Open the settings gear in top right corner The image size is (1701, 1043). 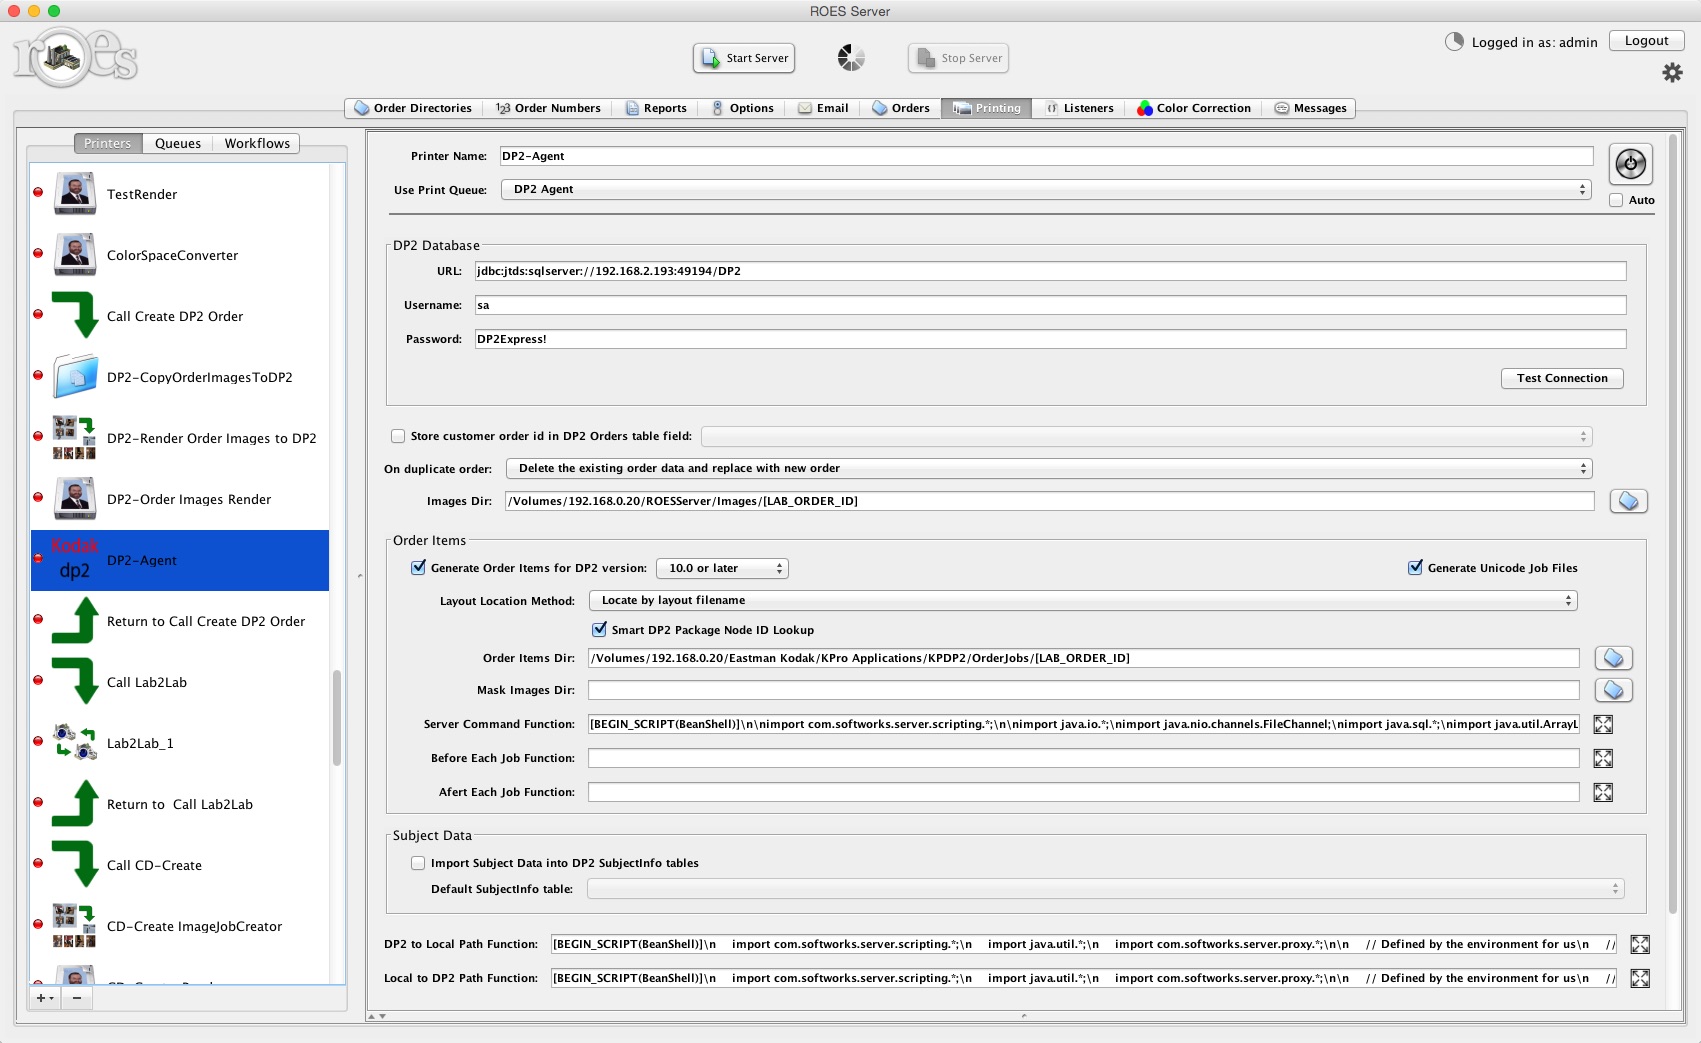1670,72
